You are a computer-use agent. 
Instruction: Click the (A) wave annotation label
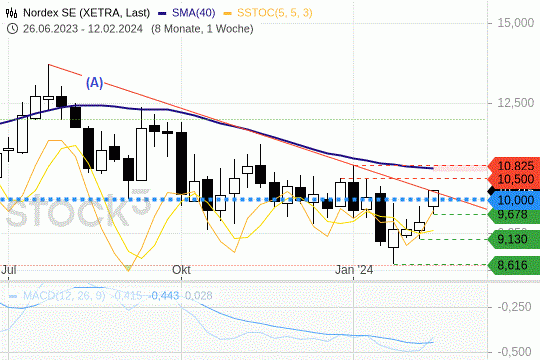94,83
